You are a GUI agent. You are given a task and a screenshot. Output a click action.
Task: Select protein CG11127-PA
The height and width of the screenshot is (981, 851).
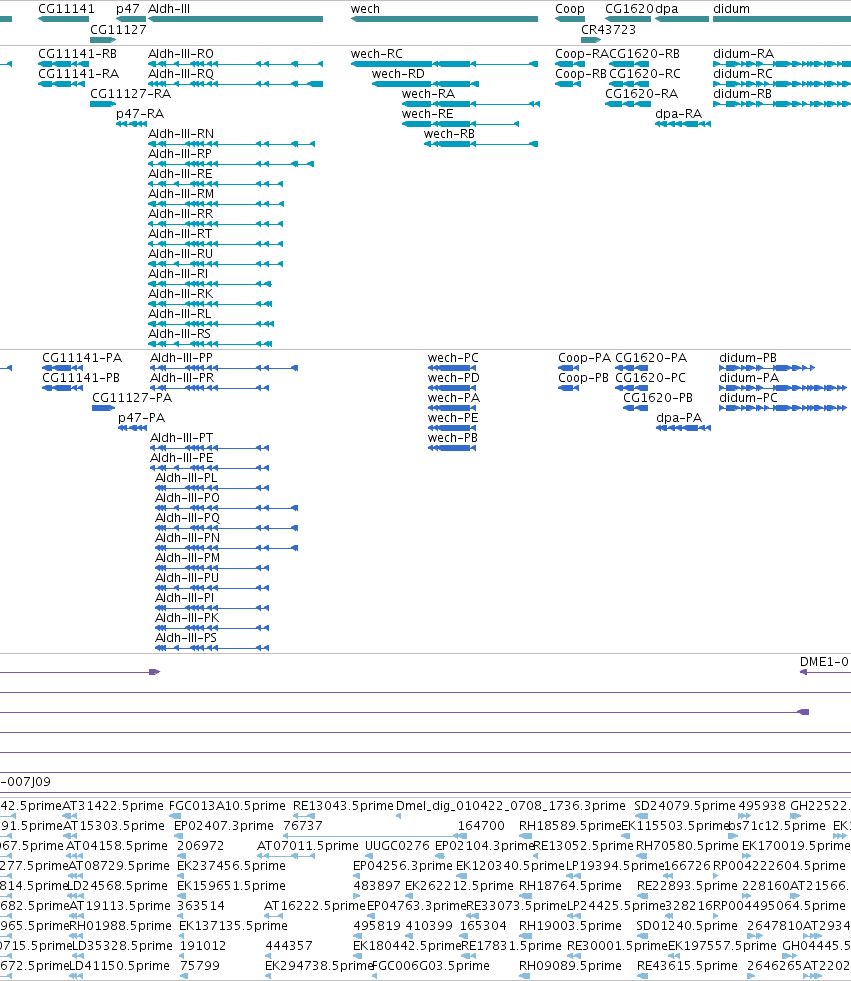coord(103,408)
